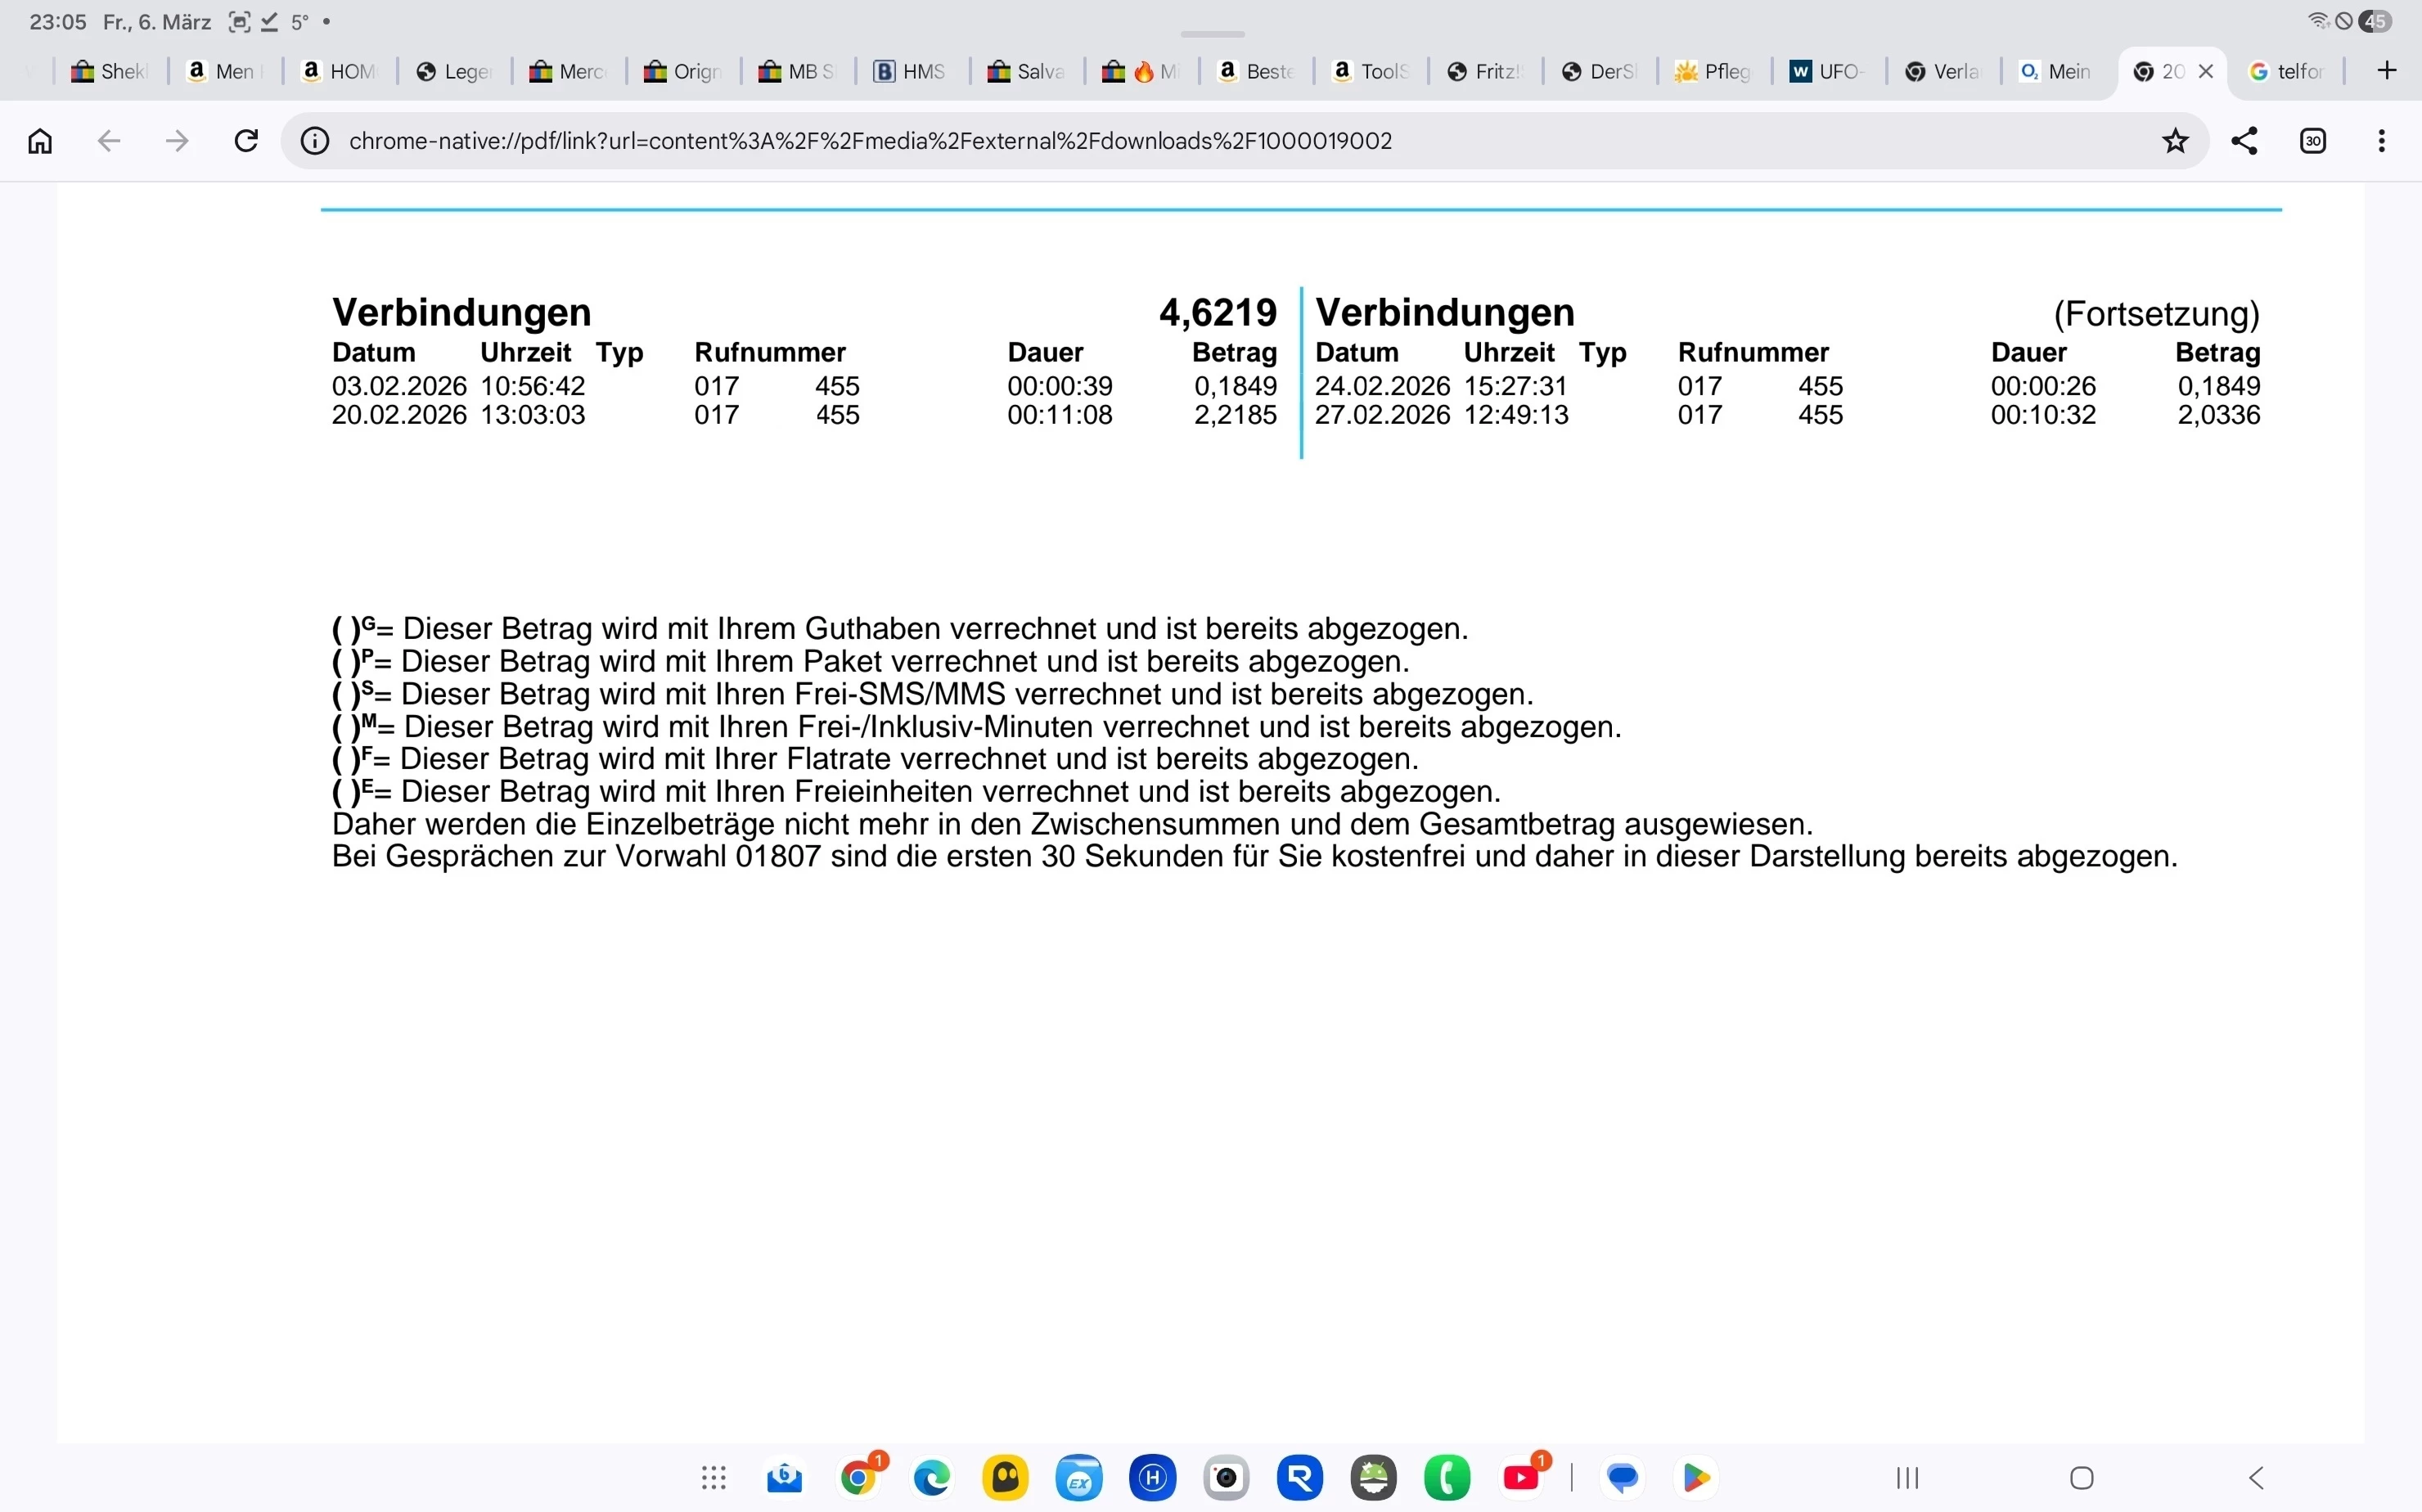Image resolution: width=2422 pixels, height=1512 pixels.
Task: Open a new tab with plus button
Action: pos(2387,71)
